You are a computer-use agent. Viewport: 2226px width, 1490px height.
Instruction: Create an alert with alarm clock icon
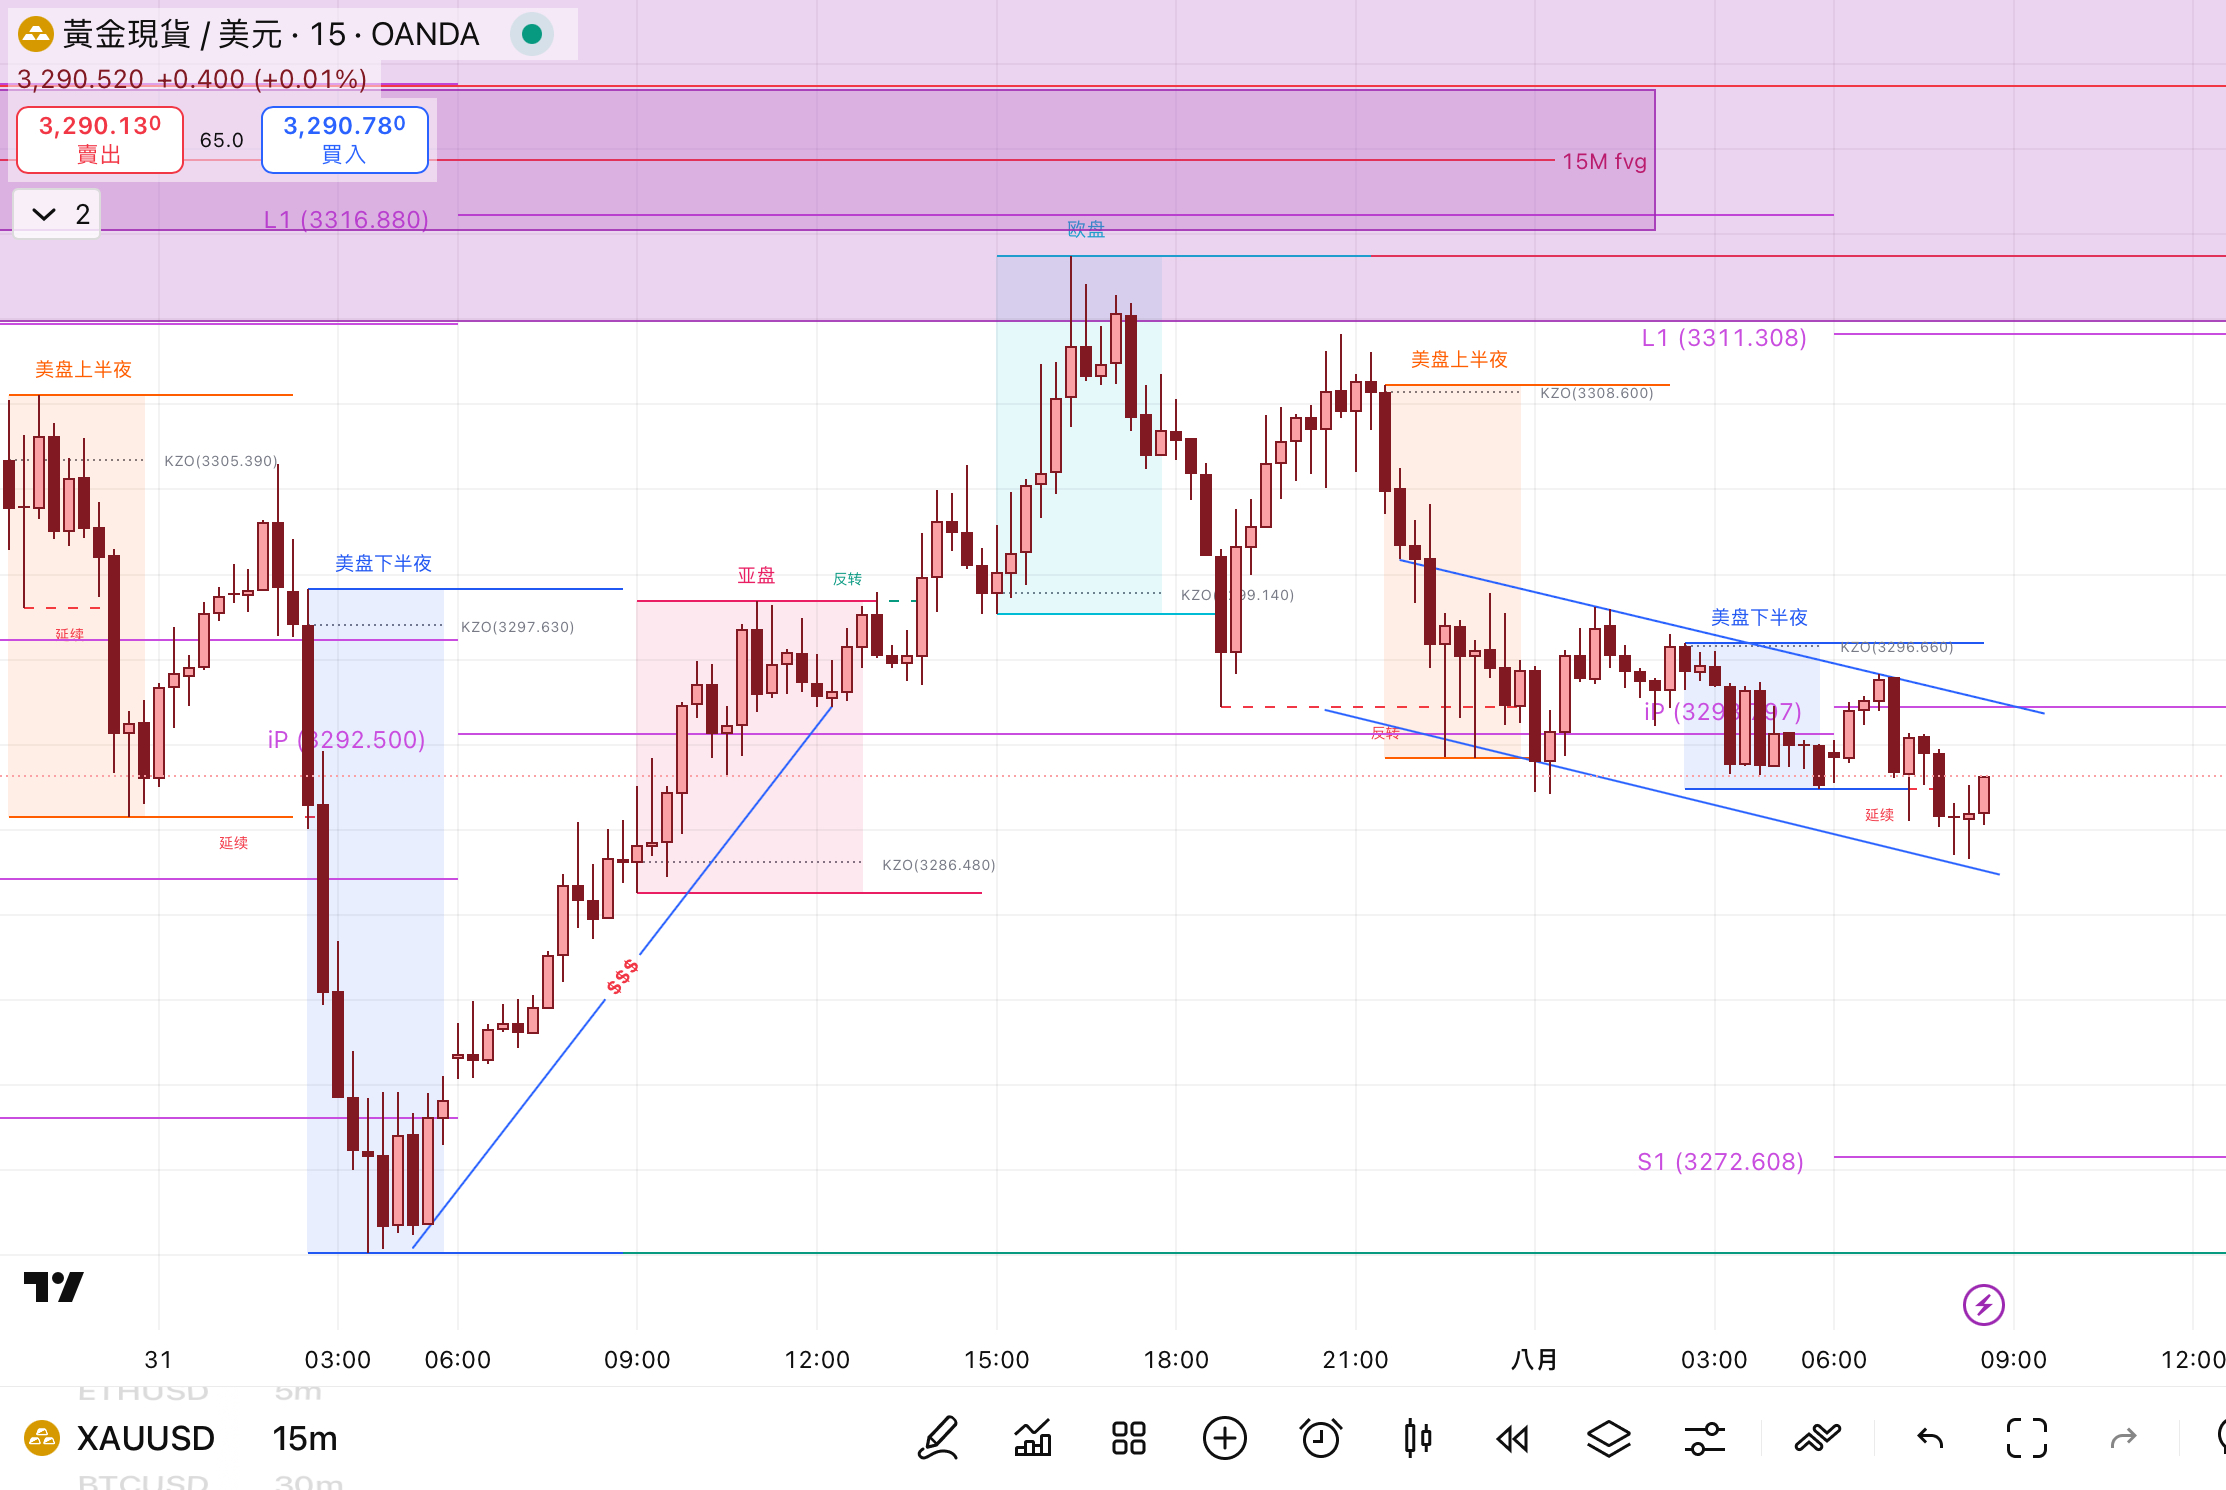(x=1320, y=1439)
